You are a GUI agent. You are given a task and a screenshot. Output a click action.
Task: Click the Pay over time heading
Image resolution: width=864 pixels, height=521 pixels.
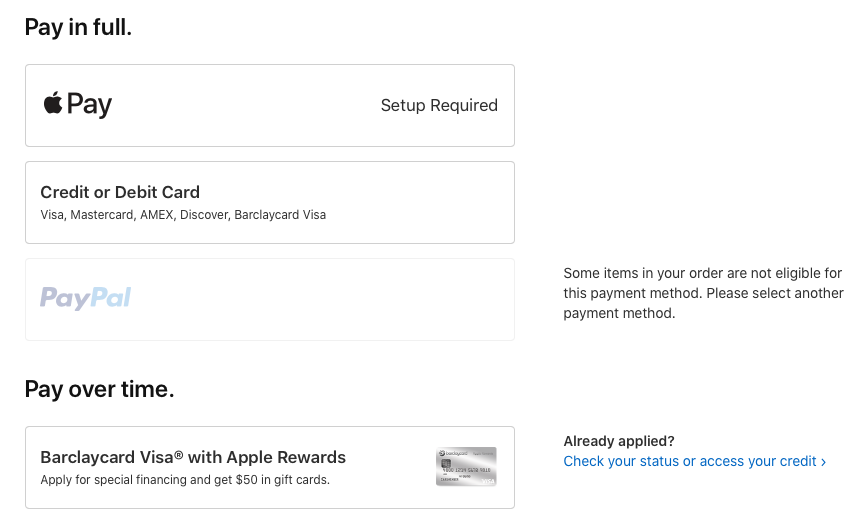point(99,389)
